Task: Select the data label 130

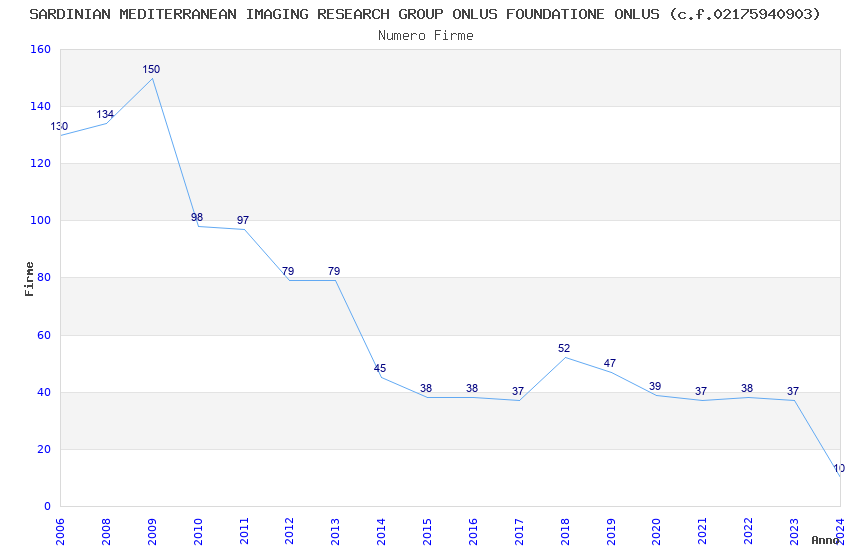Action: tap(60, 126)
